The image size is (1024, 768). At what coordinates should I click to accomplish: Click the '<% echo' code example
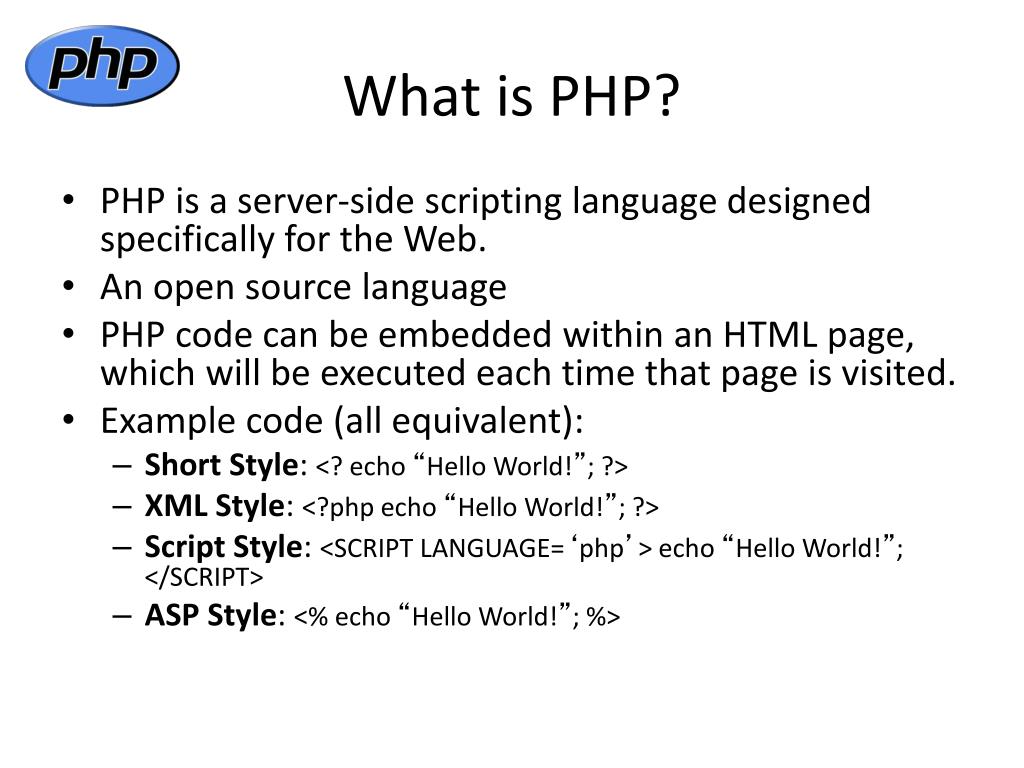tap(456, 616)
